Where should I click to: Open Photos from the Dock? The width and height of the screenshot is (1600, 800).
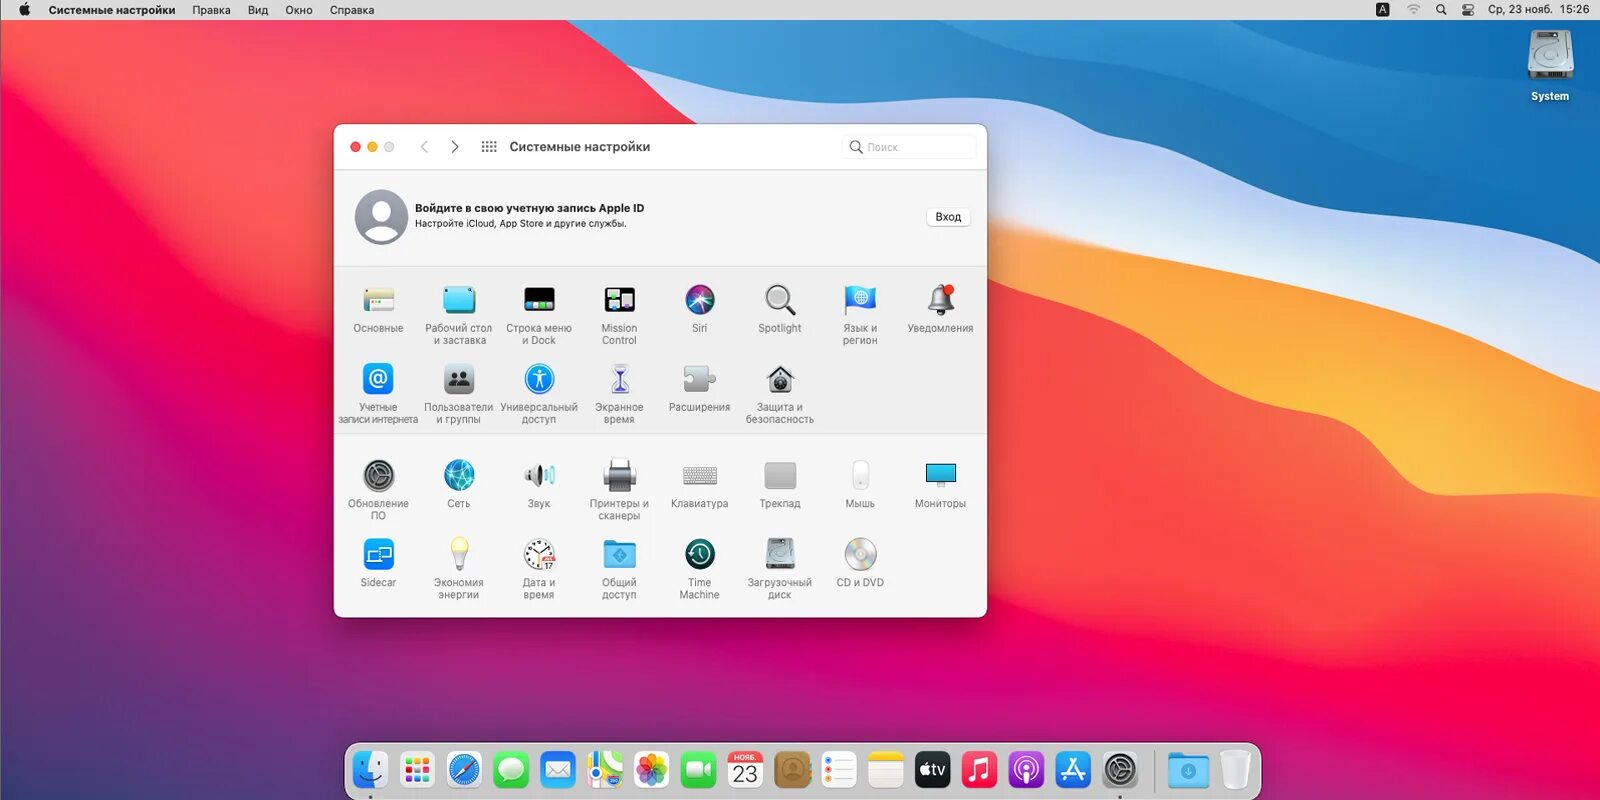(x=652, y=770)
